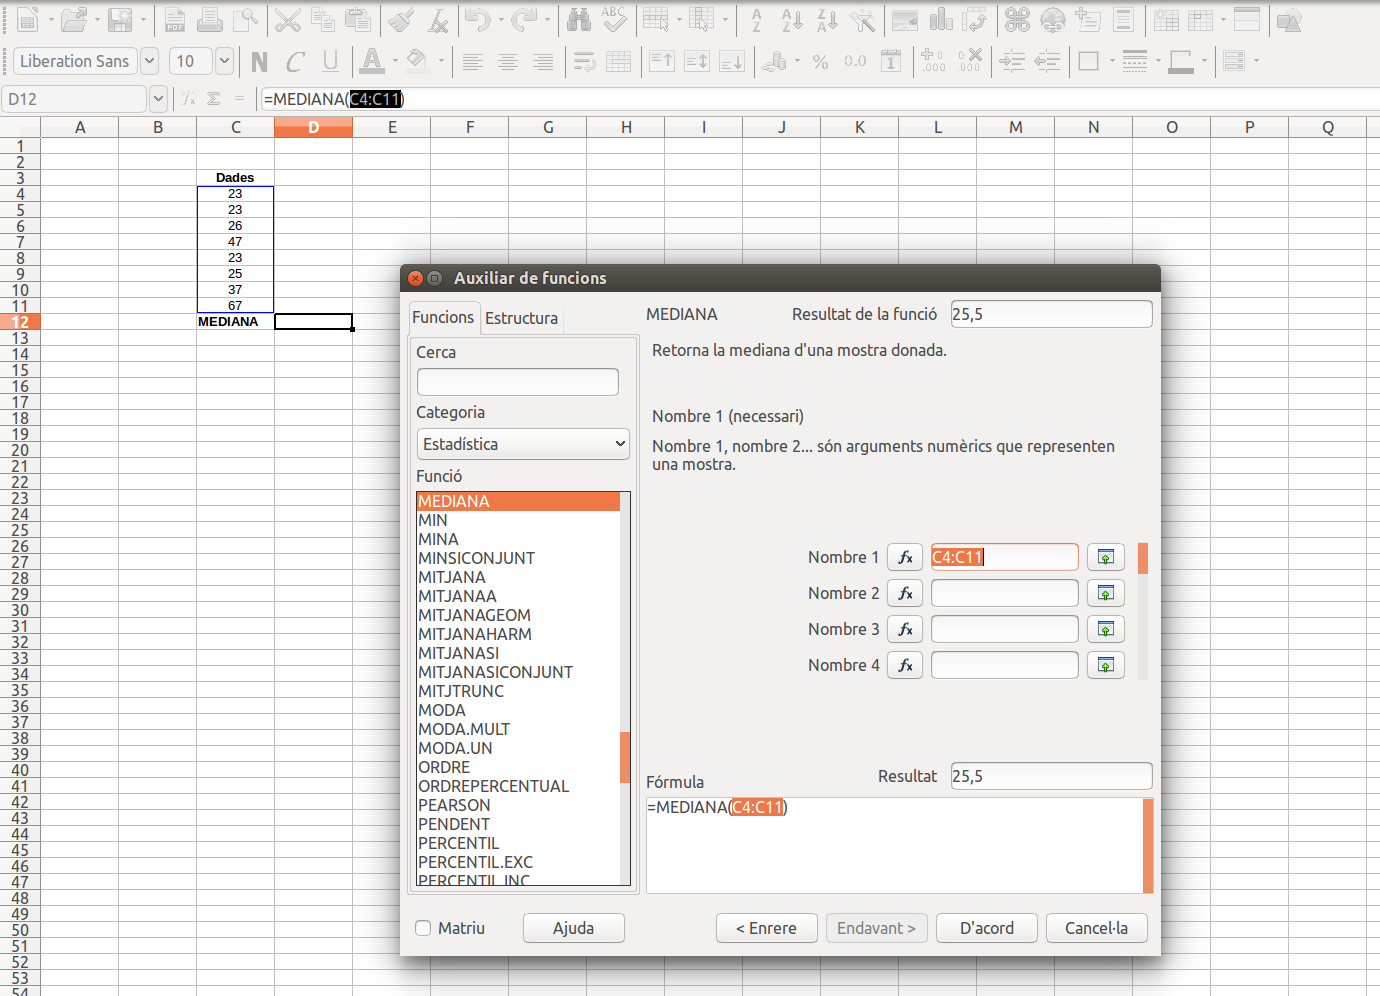
Task: Click the Export as PDF toolbar icon
Action: [x=175, y=20]
